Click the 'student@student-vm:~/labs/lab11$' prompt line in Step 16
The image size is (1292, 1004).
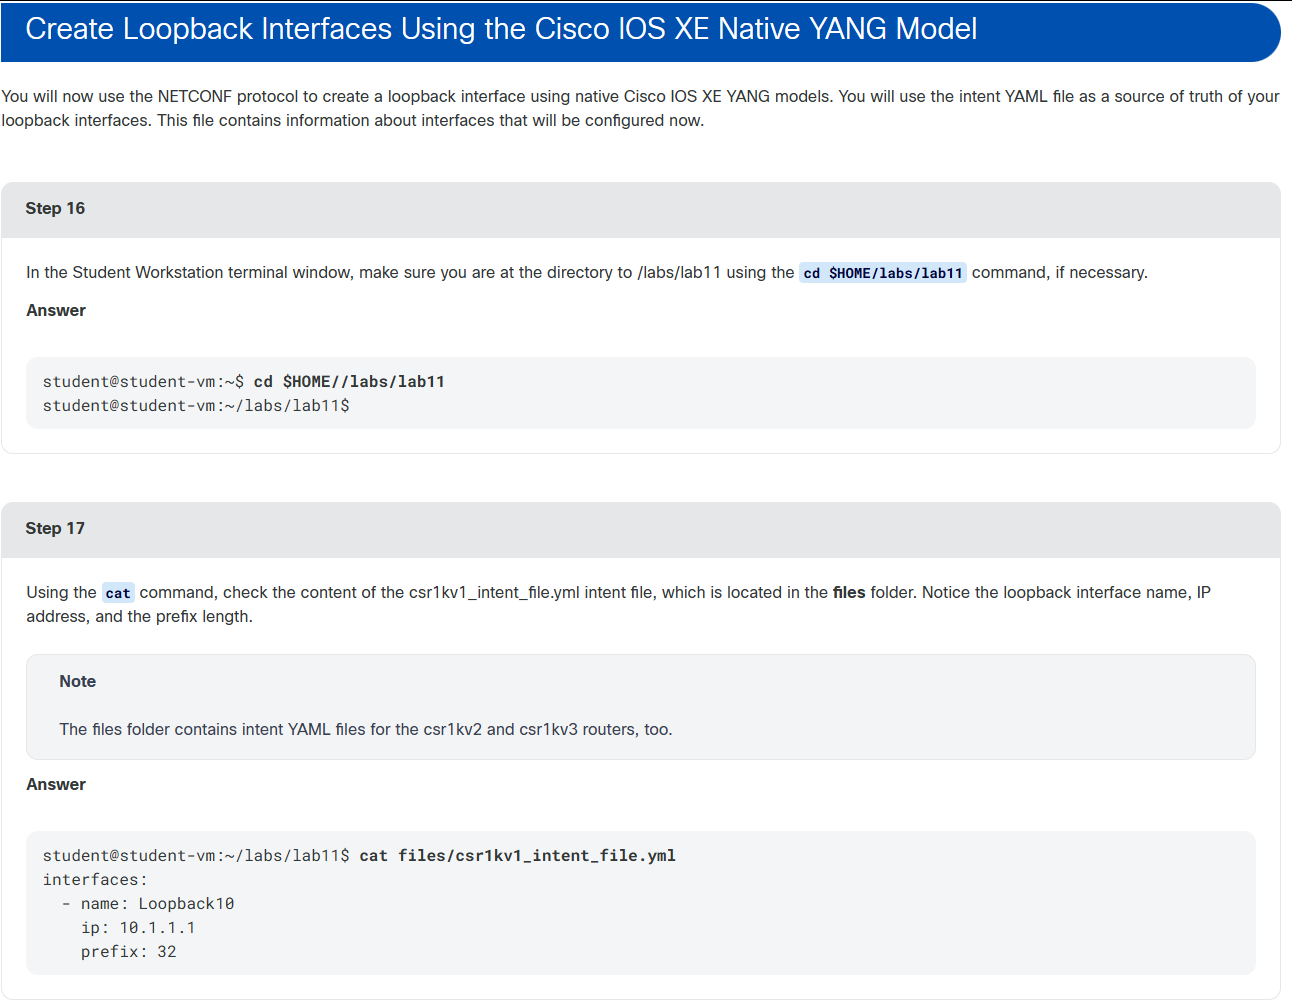coord(196,406)
